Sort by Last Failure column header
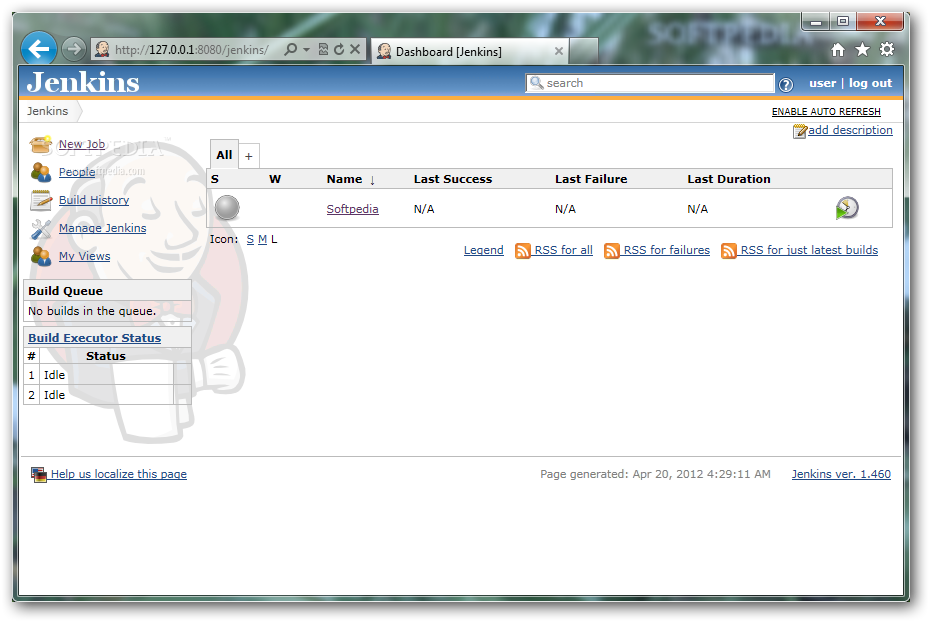This screenshot has height=622, width=930. pyautogui.click(x=591, y=179)
